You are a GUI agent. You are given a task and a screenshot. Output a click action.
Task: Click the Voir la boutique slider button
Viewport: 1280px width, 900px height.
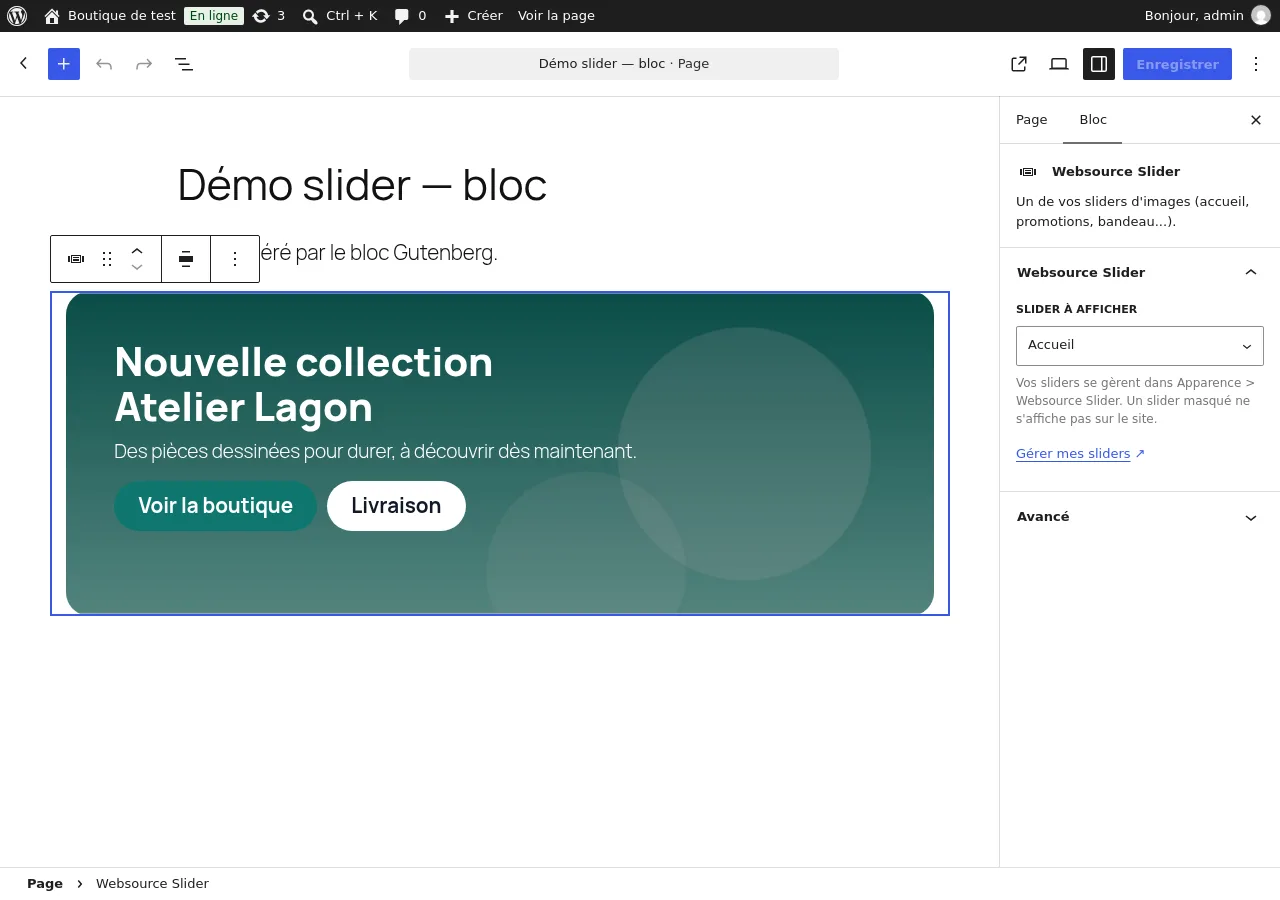[x=215, y=506]
